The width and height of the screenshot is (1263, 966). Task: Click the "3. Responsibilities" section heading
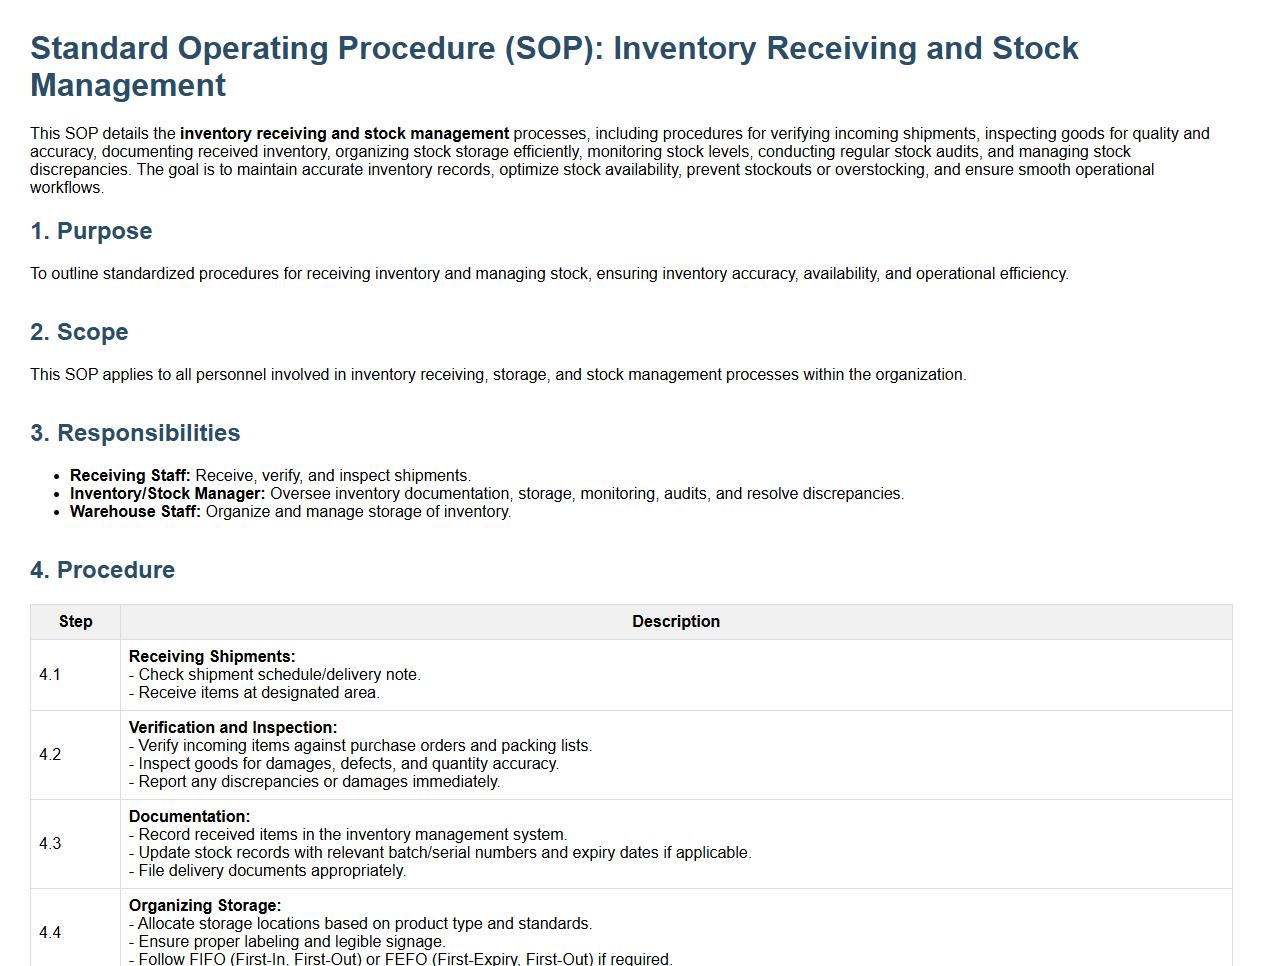tap(135, 433)
